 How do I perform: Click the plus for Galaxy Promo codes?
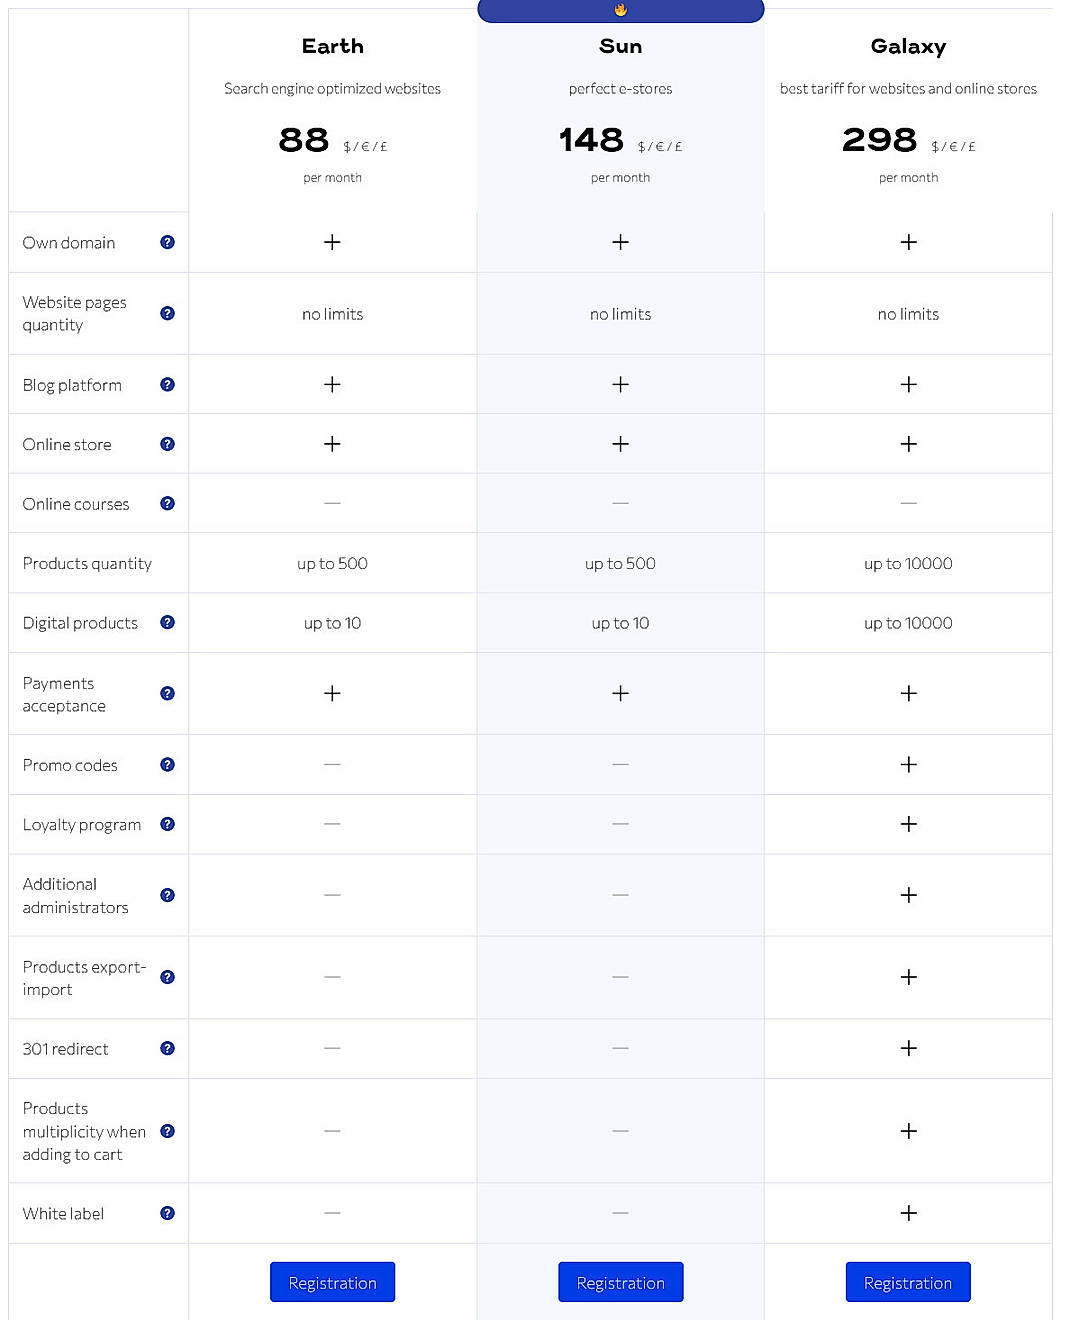[908, 764]
